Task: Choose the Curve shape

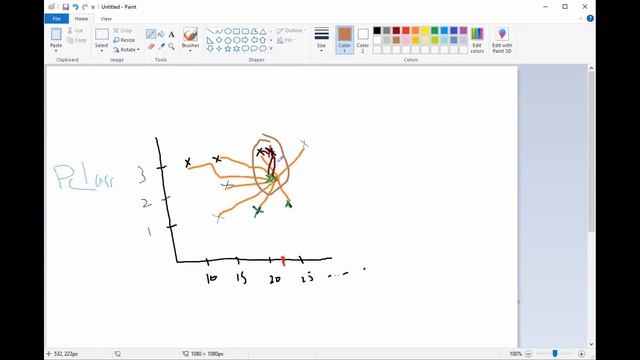Action: [x=219, y=31]
